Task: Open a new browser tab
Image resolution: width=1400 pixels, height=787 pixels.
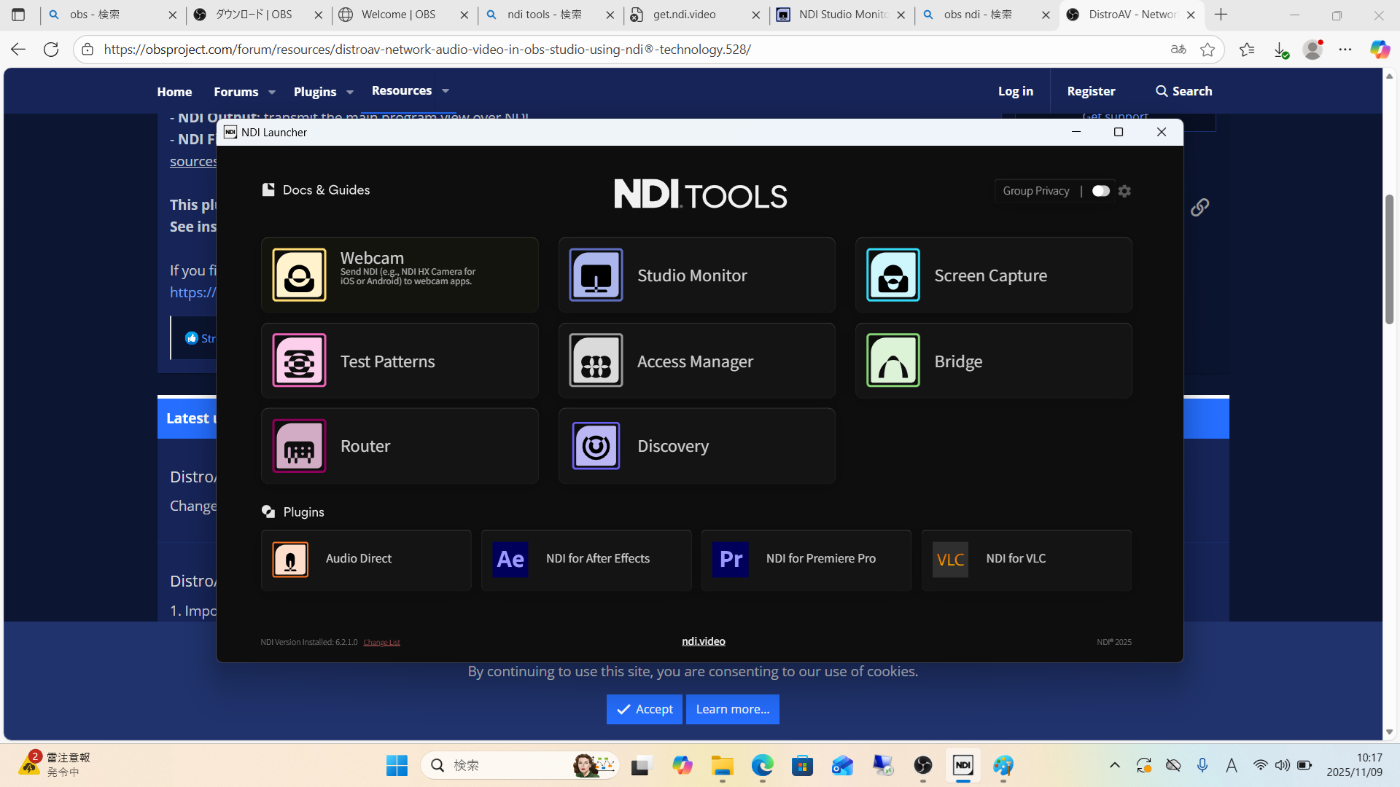Action: tap(1220, 15)
